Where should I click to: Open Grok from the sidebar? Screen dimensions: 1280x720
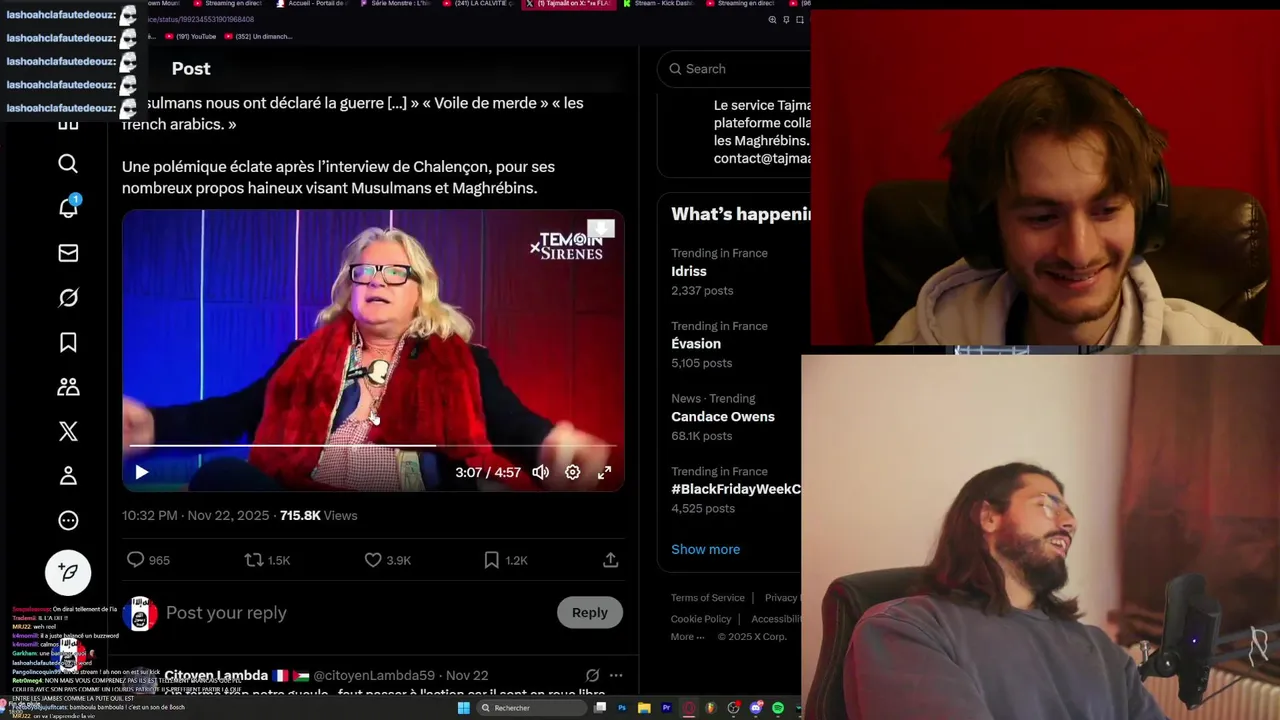coord(68,297)
